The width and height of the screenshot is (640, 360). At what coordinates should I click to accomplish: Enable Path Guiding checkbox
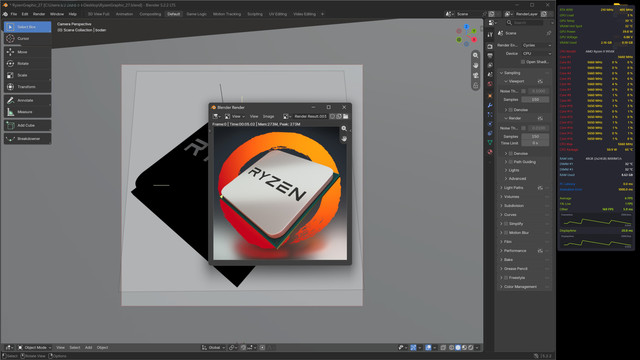pyautogui.click(x=511, y=162)
